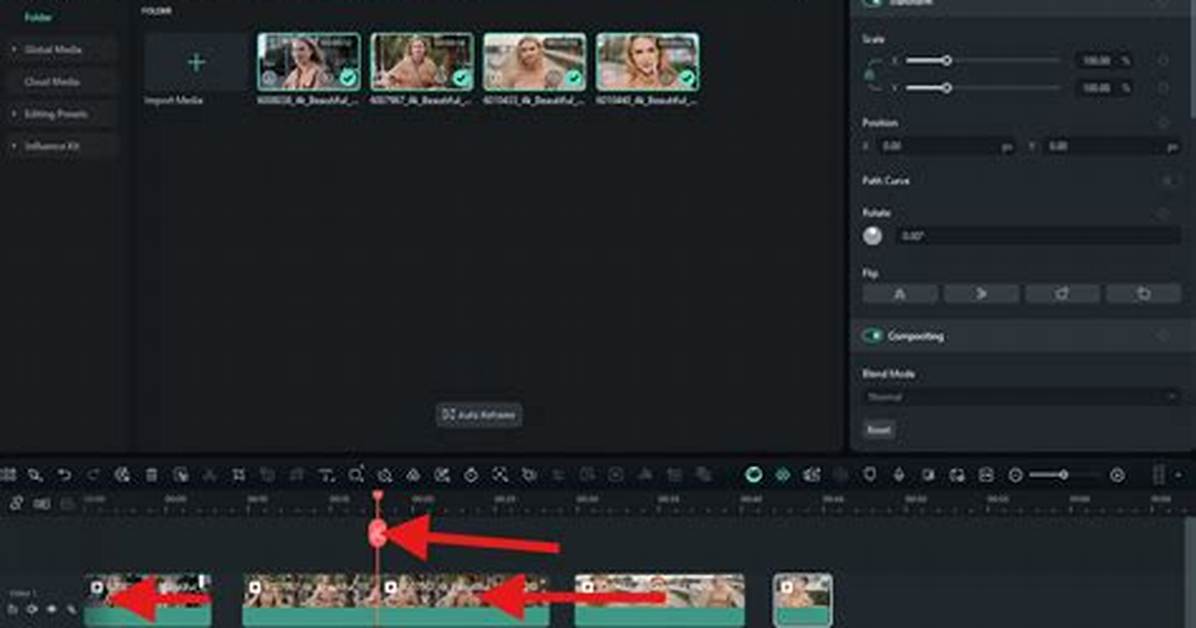Rotate clip counterclockwise button
1196x628 pixels.
tap(1143, 294)
